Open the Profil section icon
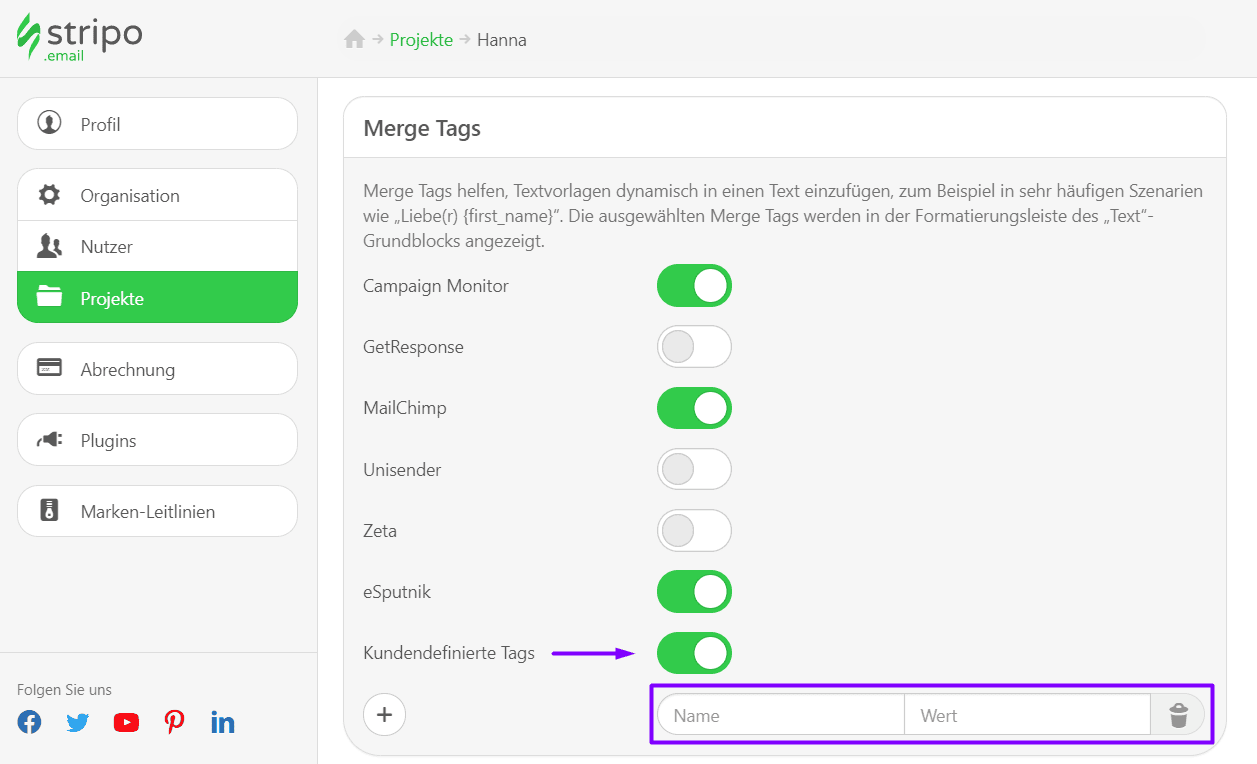This screenshot has width=1257, height=764. coord(51,123)
